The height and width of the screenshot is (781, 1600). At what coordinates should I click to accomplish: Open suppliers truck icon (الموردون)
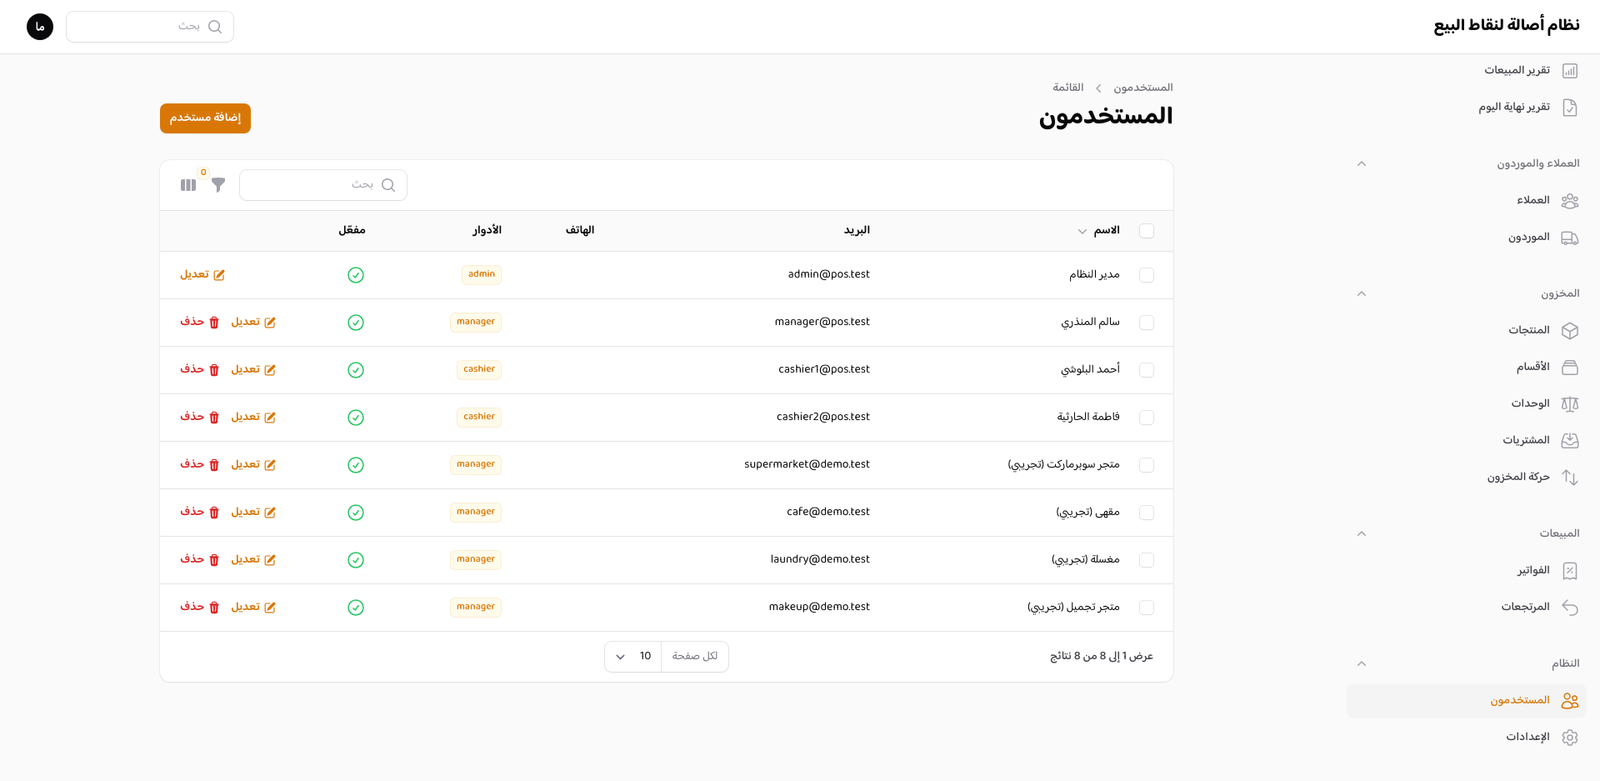(x=1570, y=238)
